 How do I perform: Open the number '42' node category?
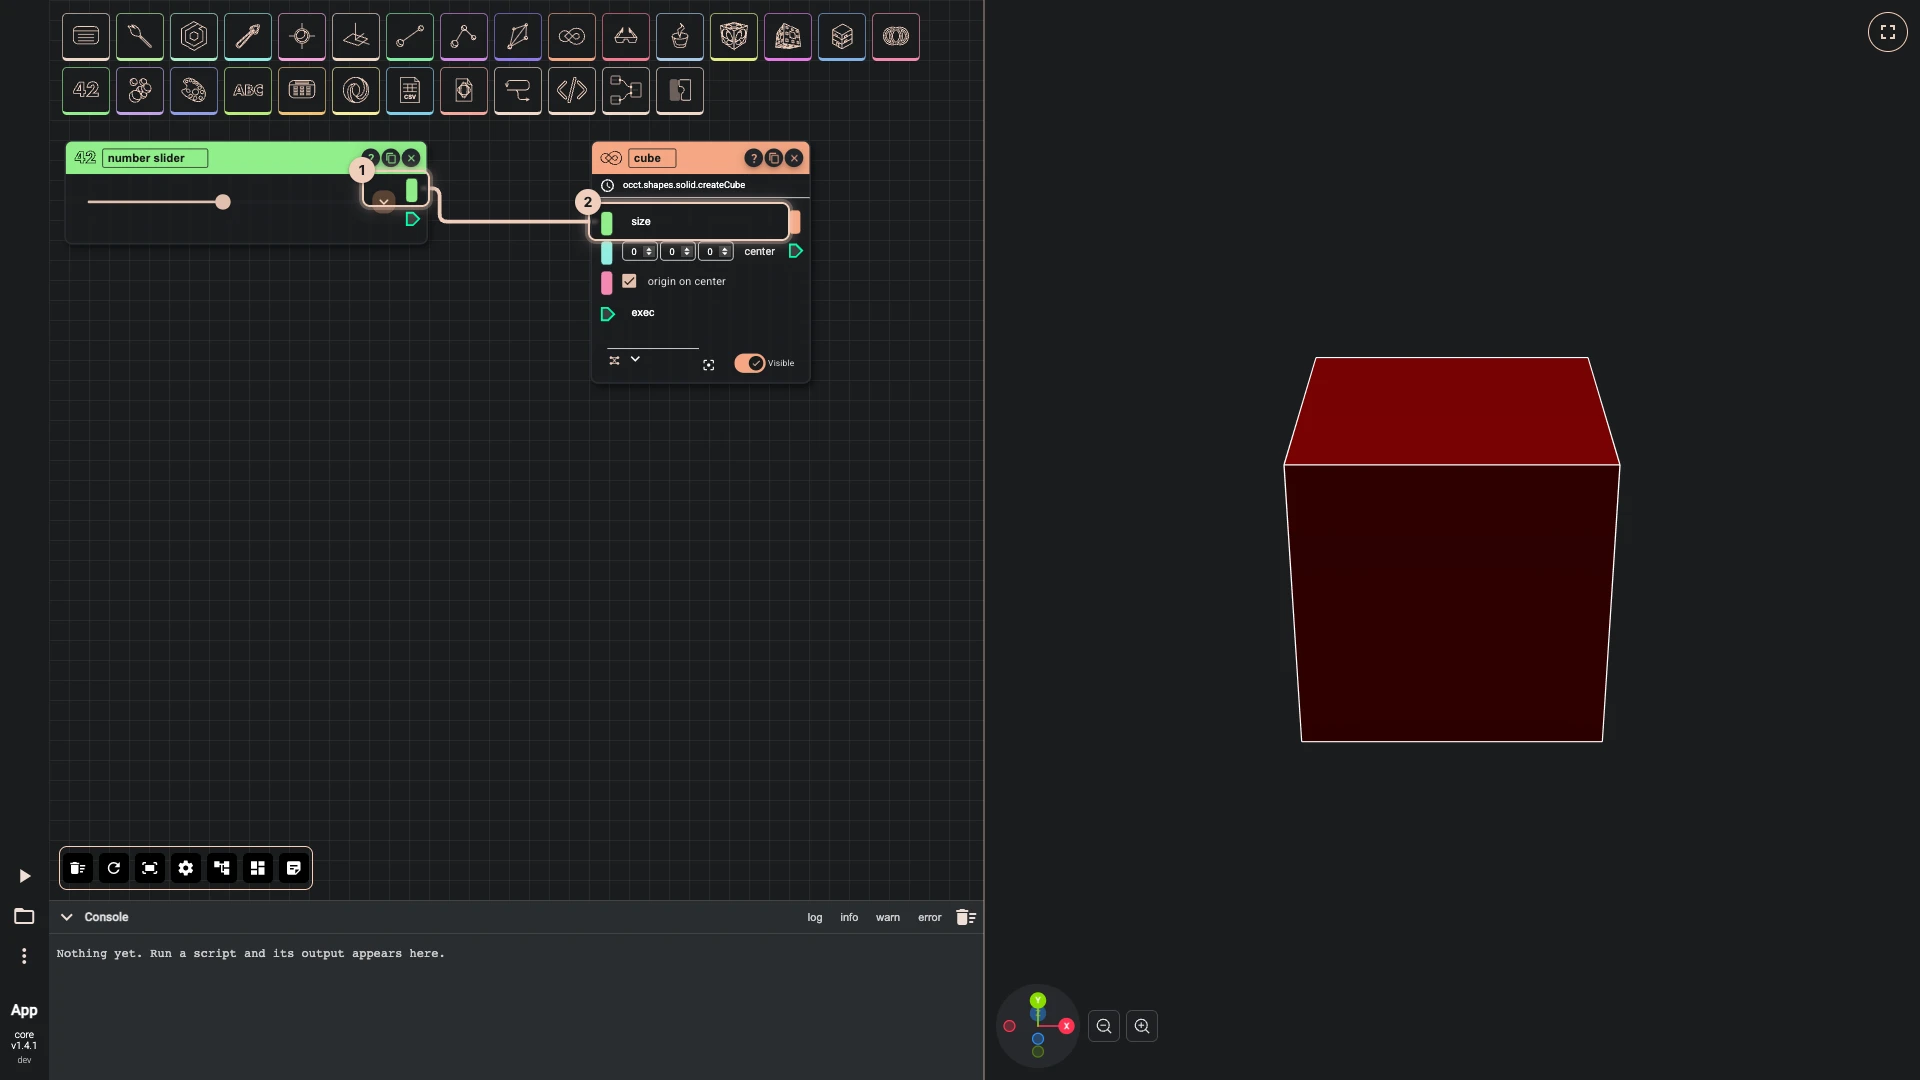point(86,91)
